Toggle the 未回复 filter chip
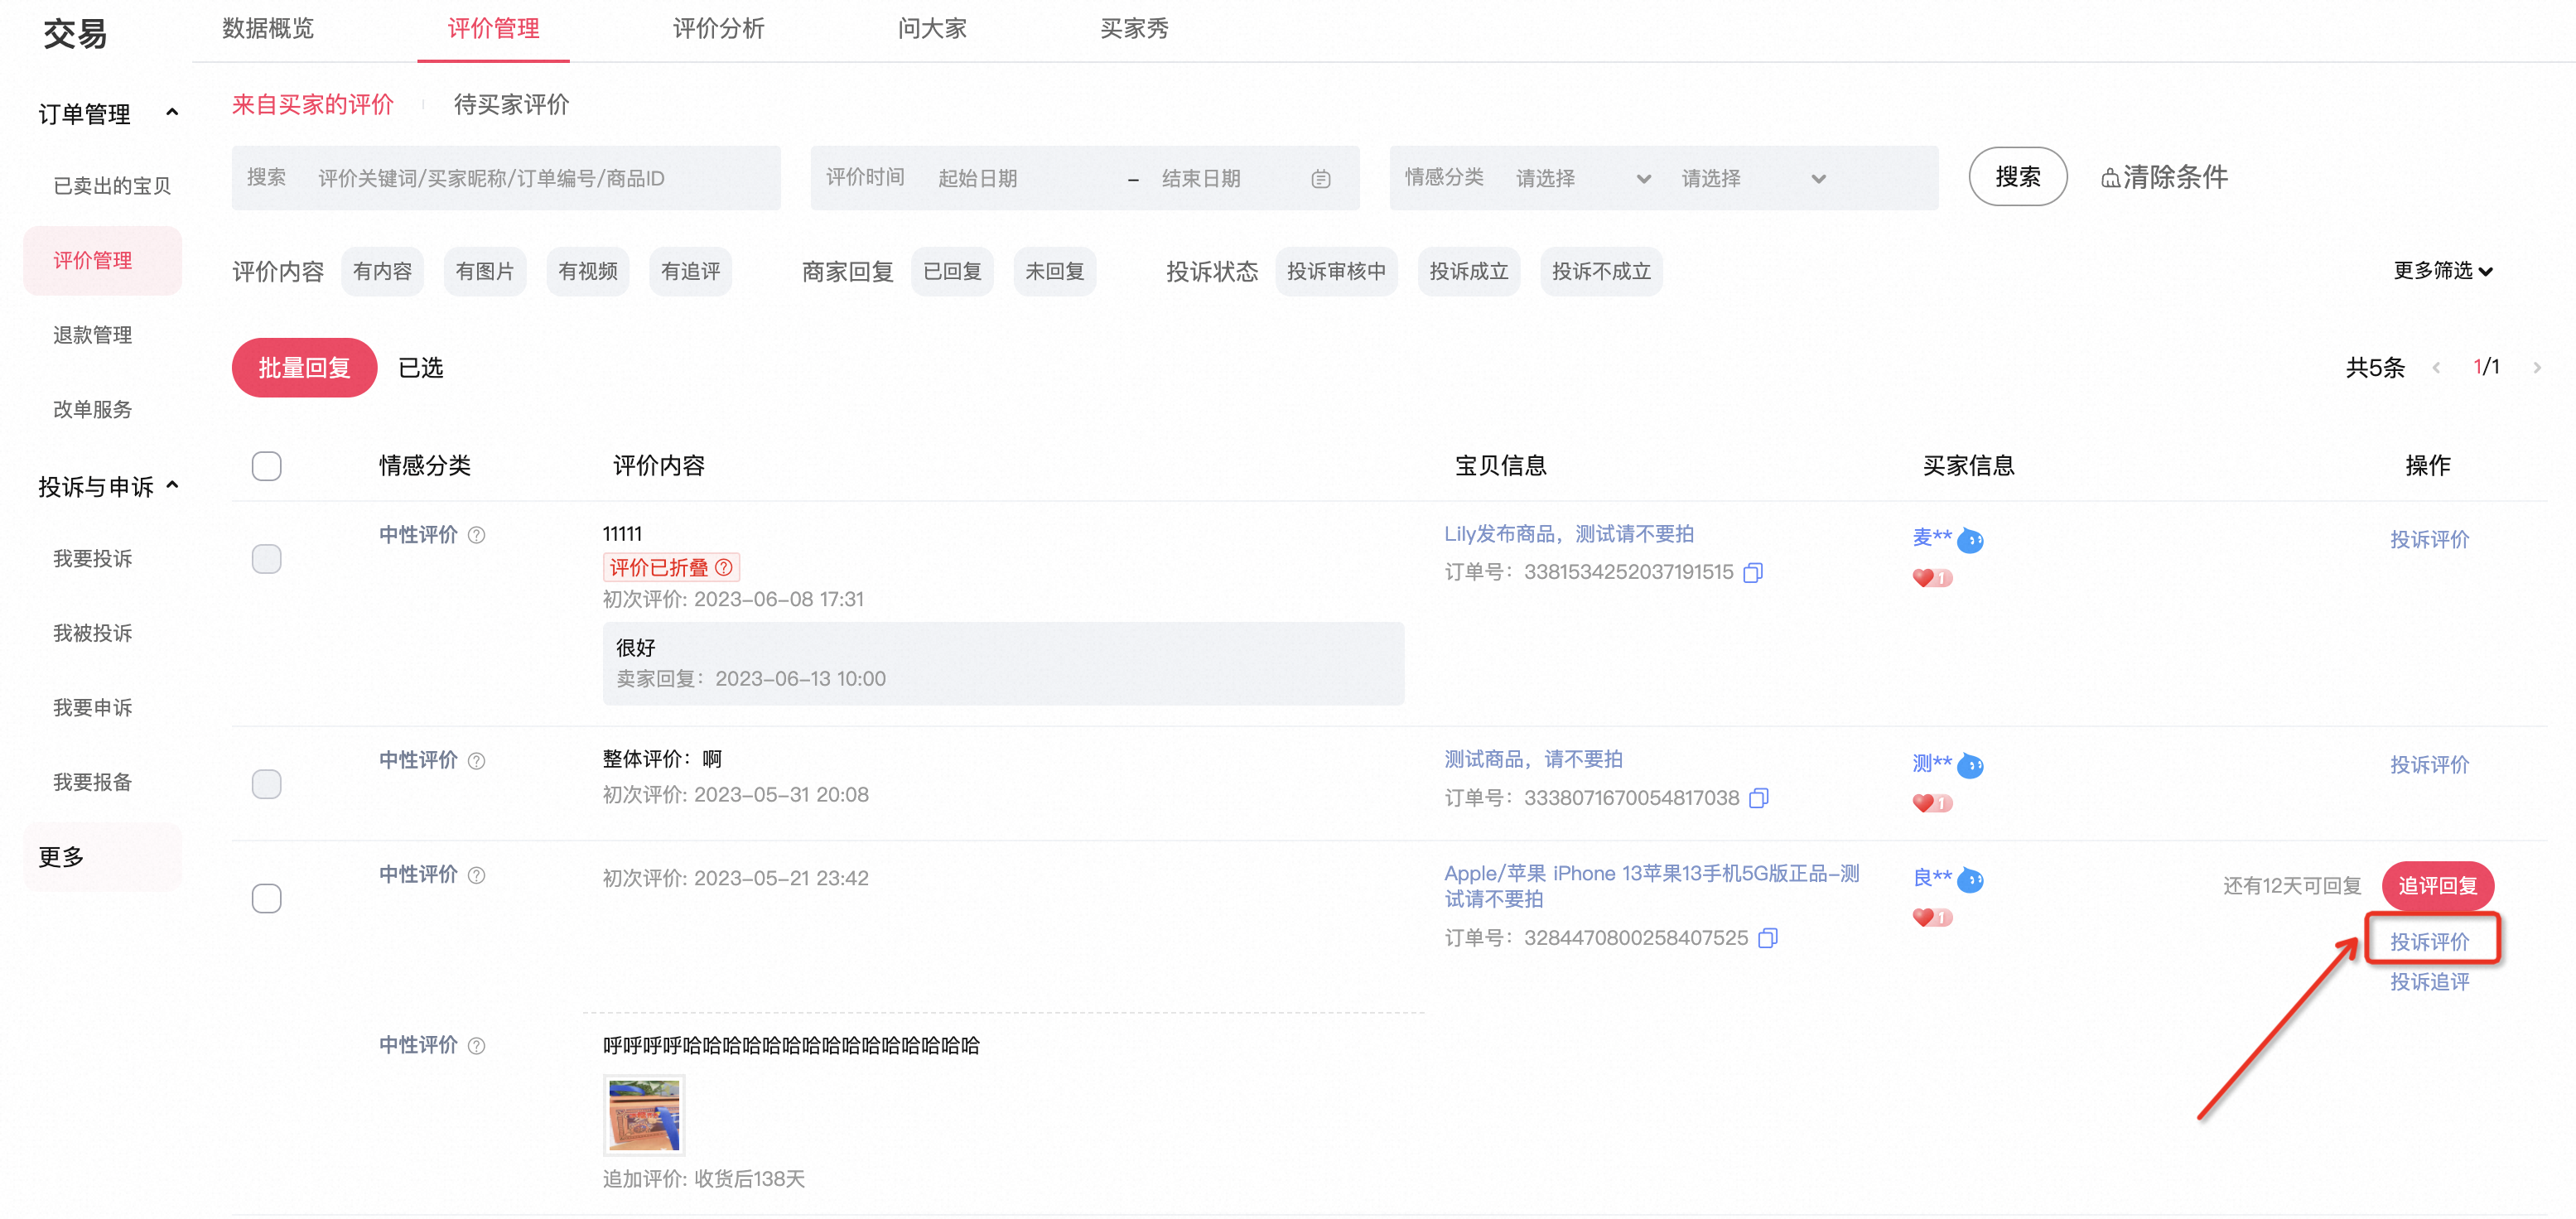Viewport: 2576px width, 1219px height. point(1055,272)
